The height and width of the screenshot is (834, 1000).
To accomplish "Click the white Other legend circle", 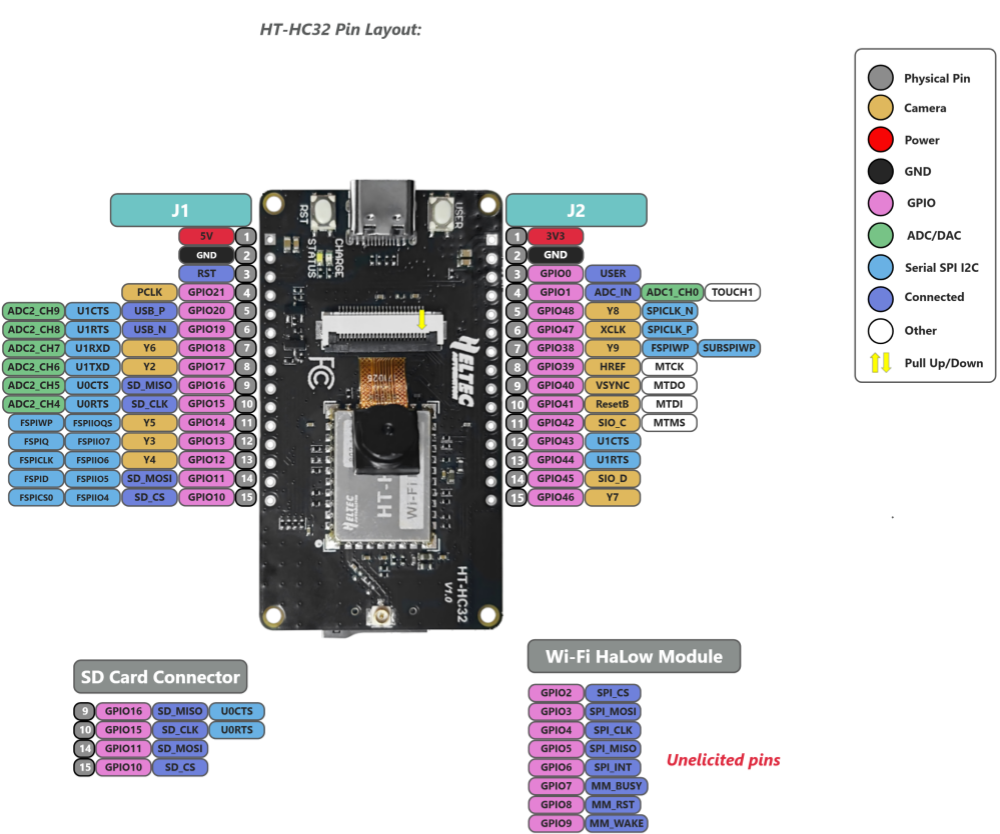I will [x=880, y=330].
